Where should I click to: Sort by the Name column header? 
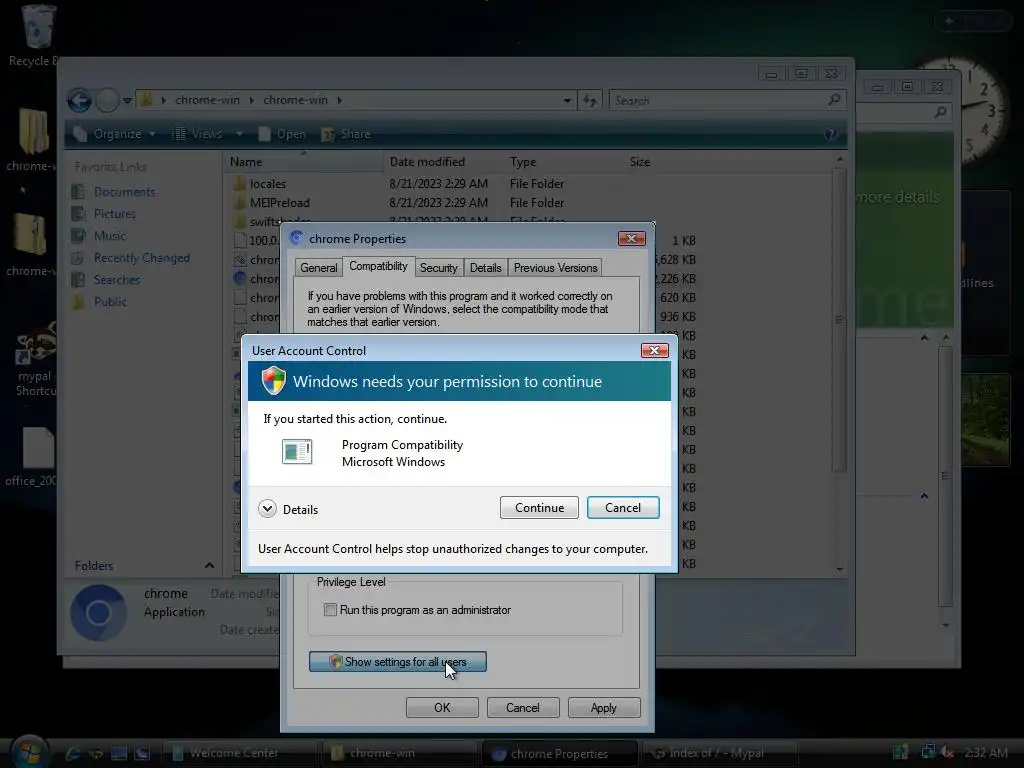tap(304, 162)
